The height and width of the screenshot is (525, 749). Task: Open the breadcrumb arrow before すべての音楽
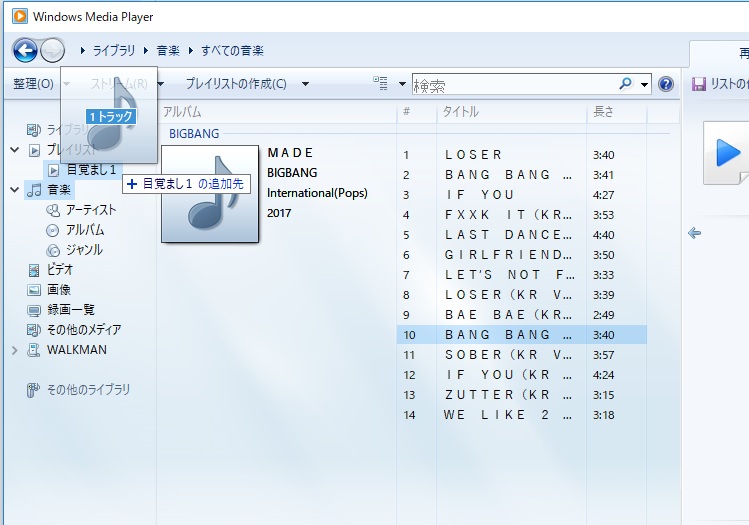point(191,50)
